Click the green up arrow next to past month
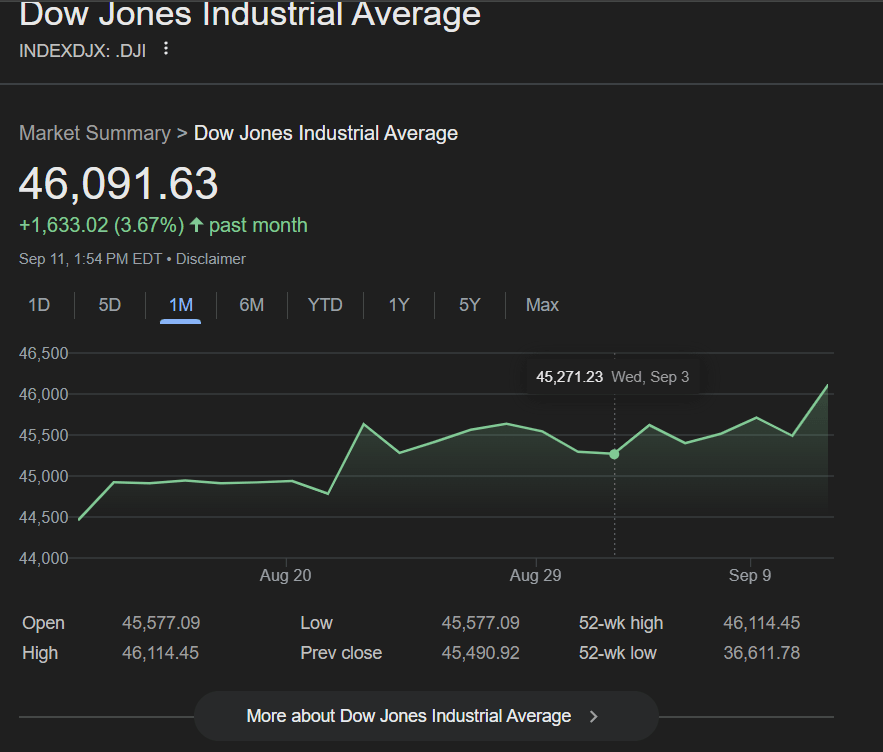The width and height of the screenshot is (883, 752). [196, 225]
